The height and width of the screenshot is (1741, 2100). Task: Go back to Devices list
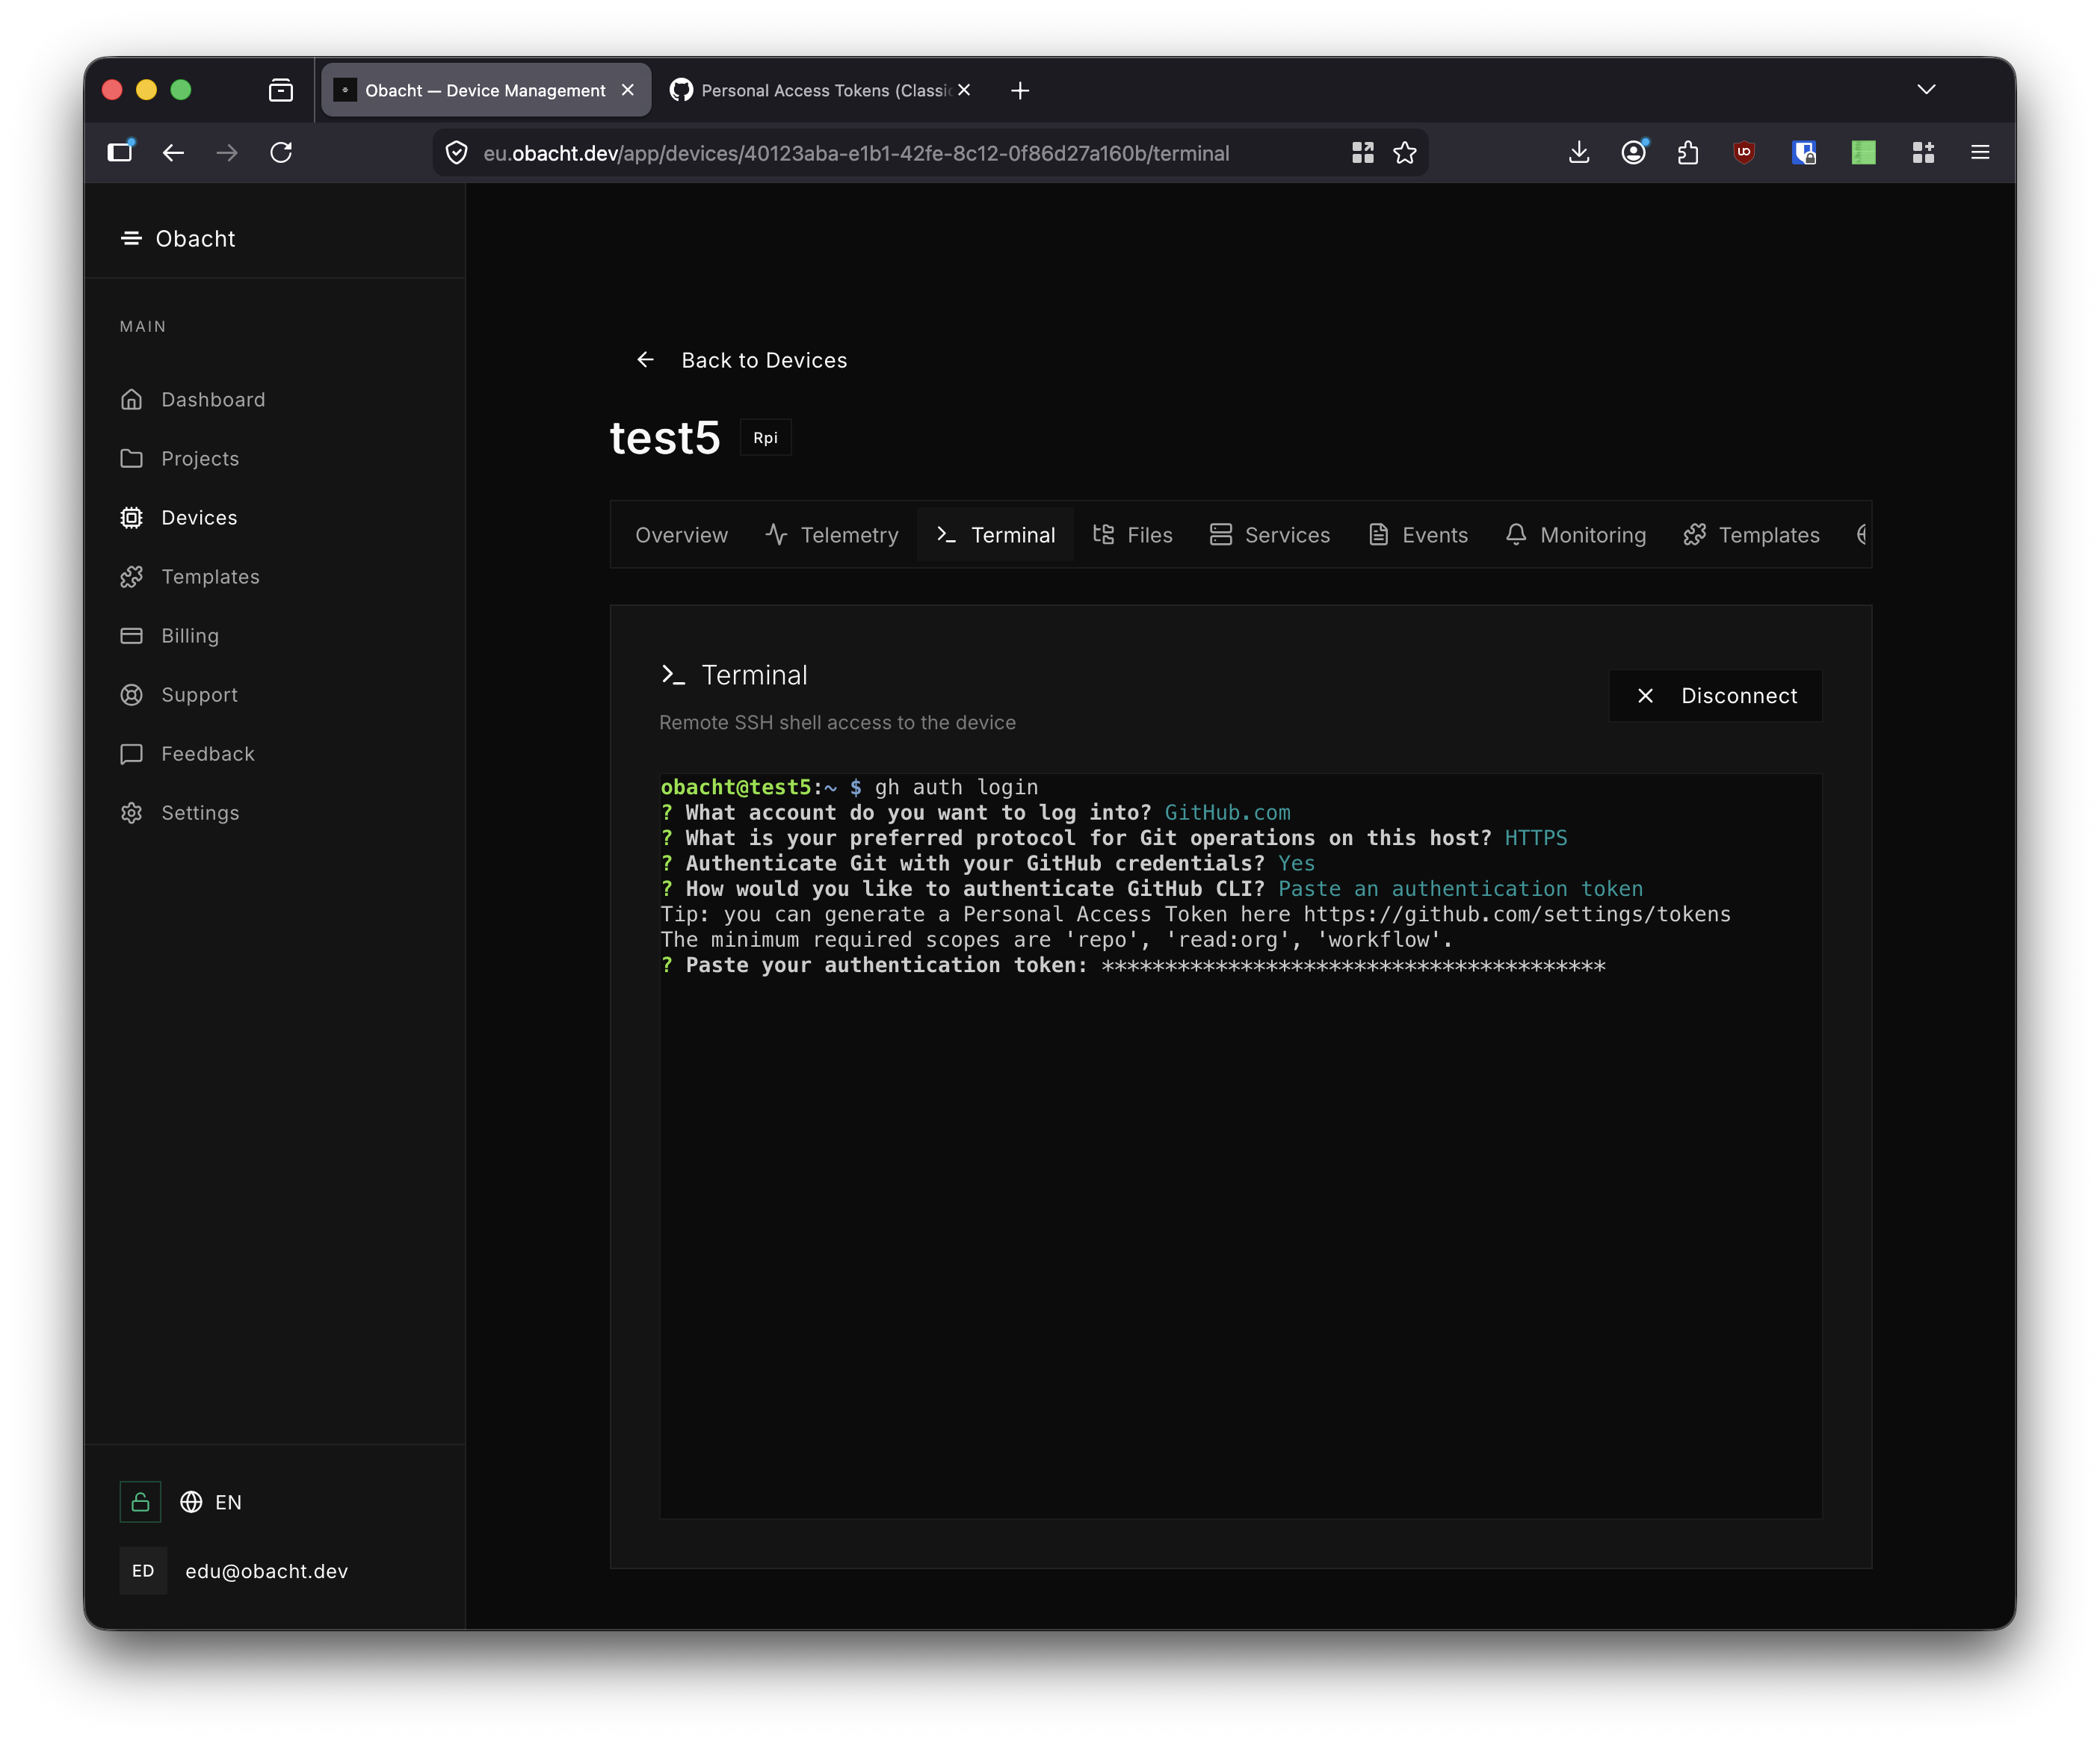tap(742, 360)
